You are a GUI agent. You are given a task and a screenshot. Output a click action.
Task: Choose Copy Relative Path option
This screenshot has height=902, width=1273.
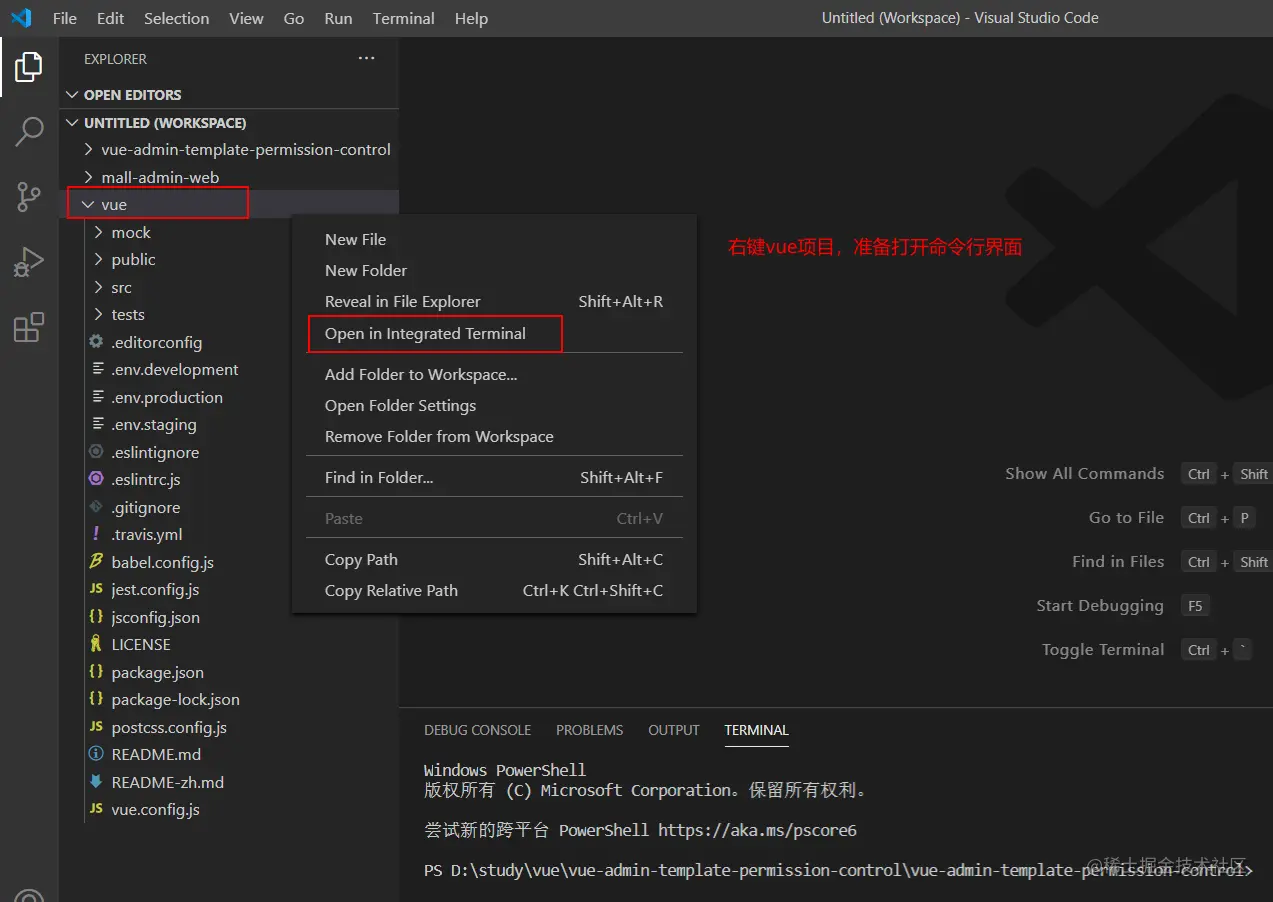click(494, 590)
